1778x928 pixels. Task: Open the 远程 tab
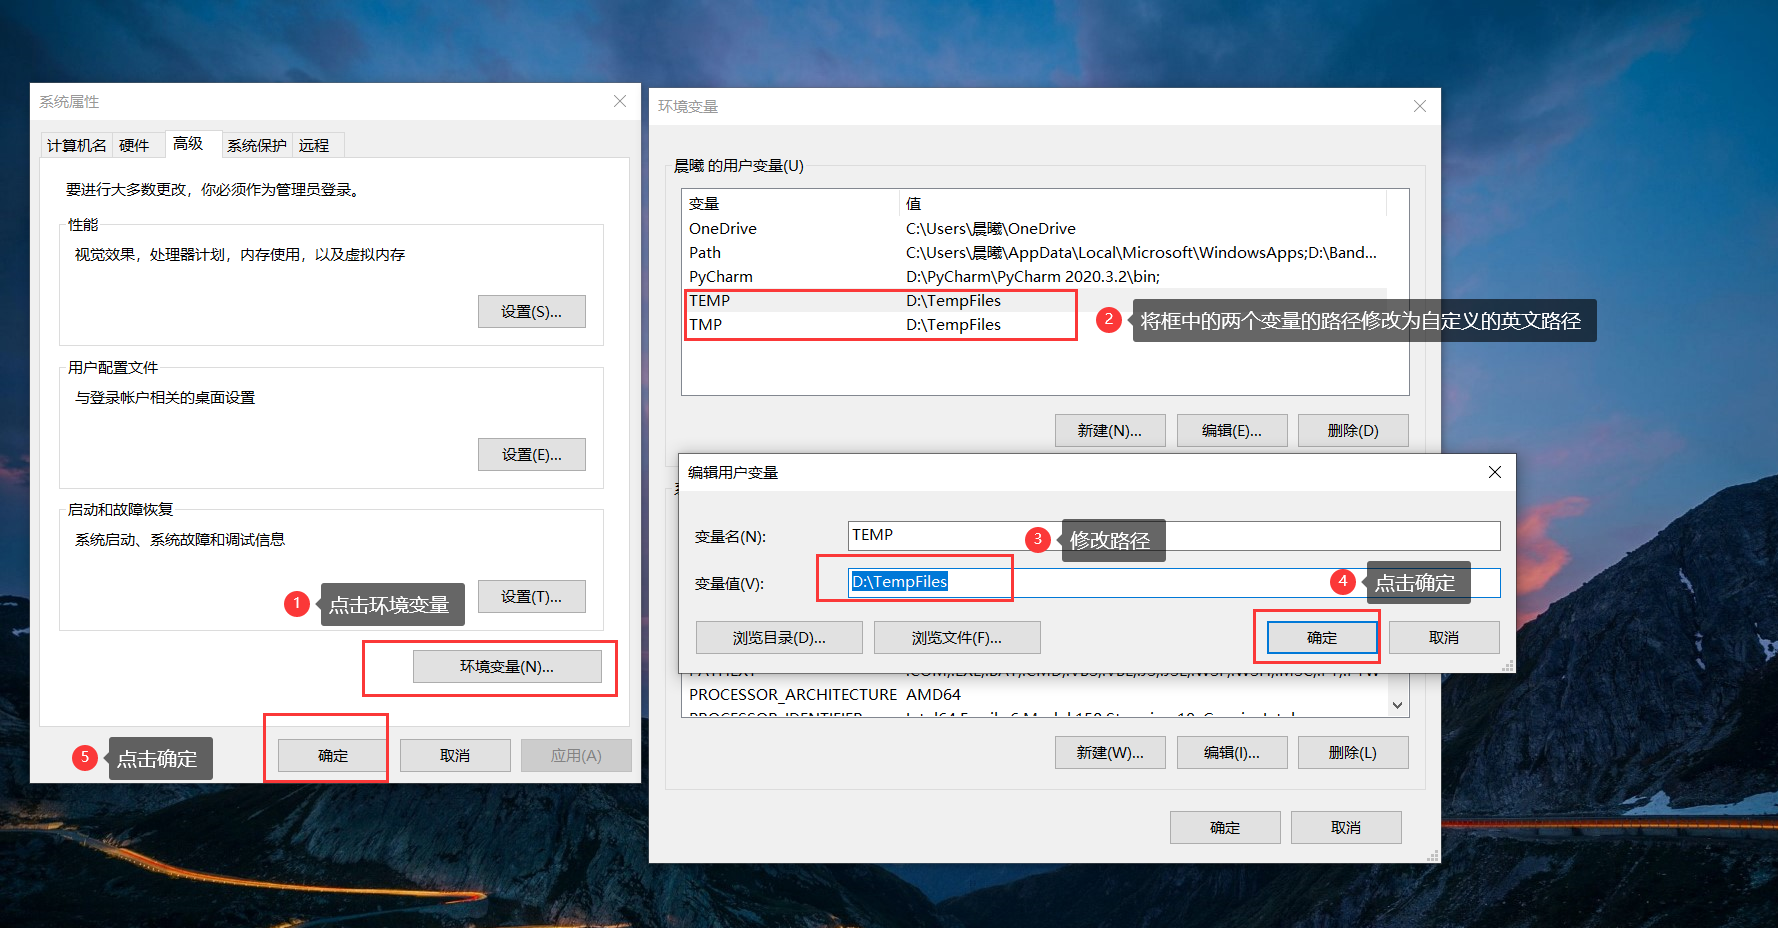pos(316,144)
